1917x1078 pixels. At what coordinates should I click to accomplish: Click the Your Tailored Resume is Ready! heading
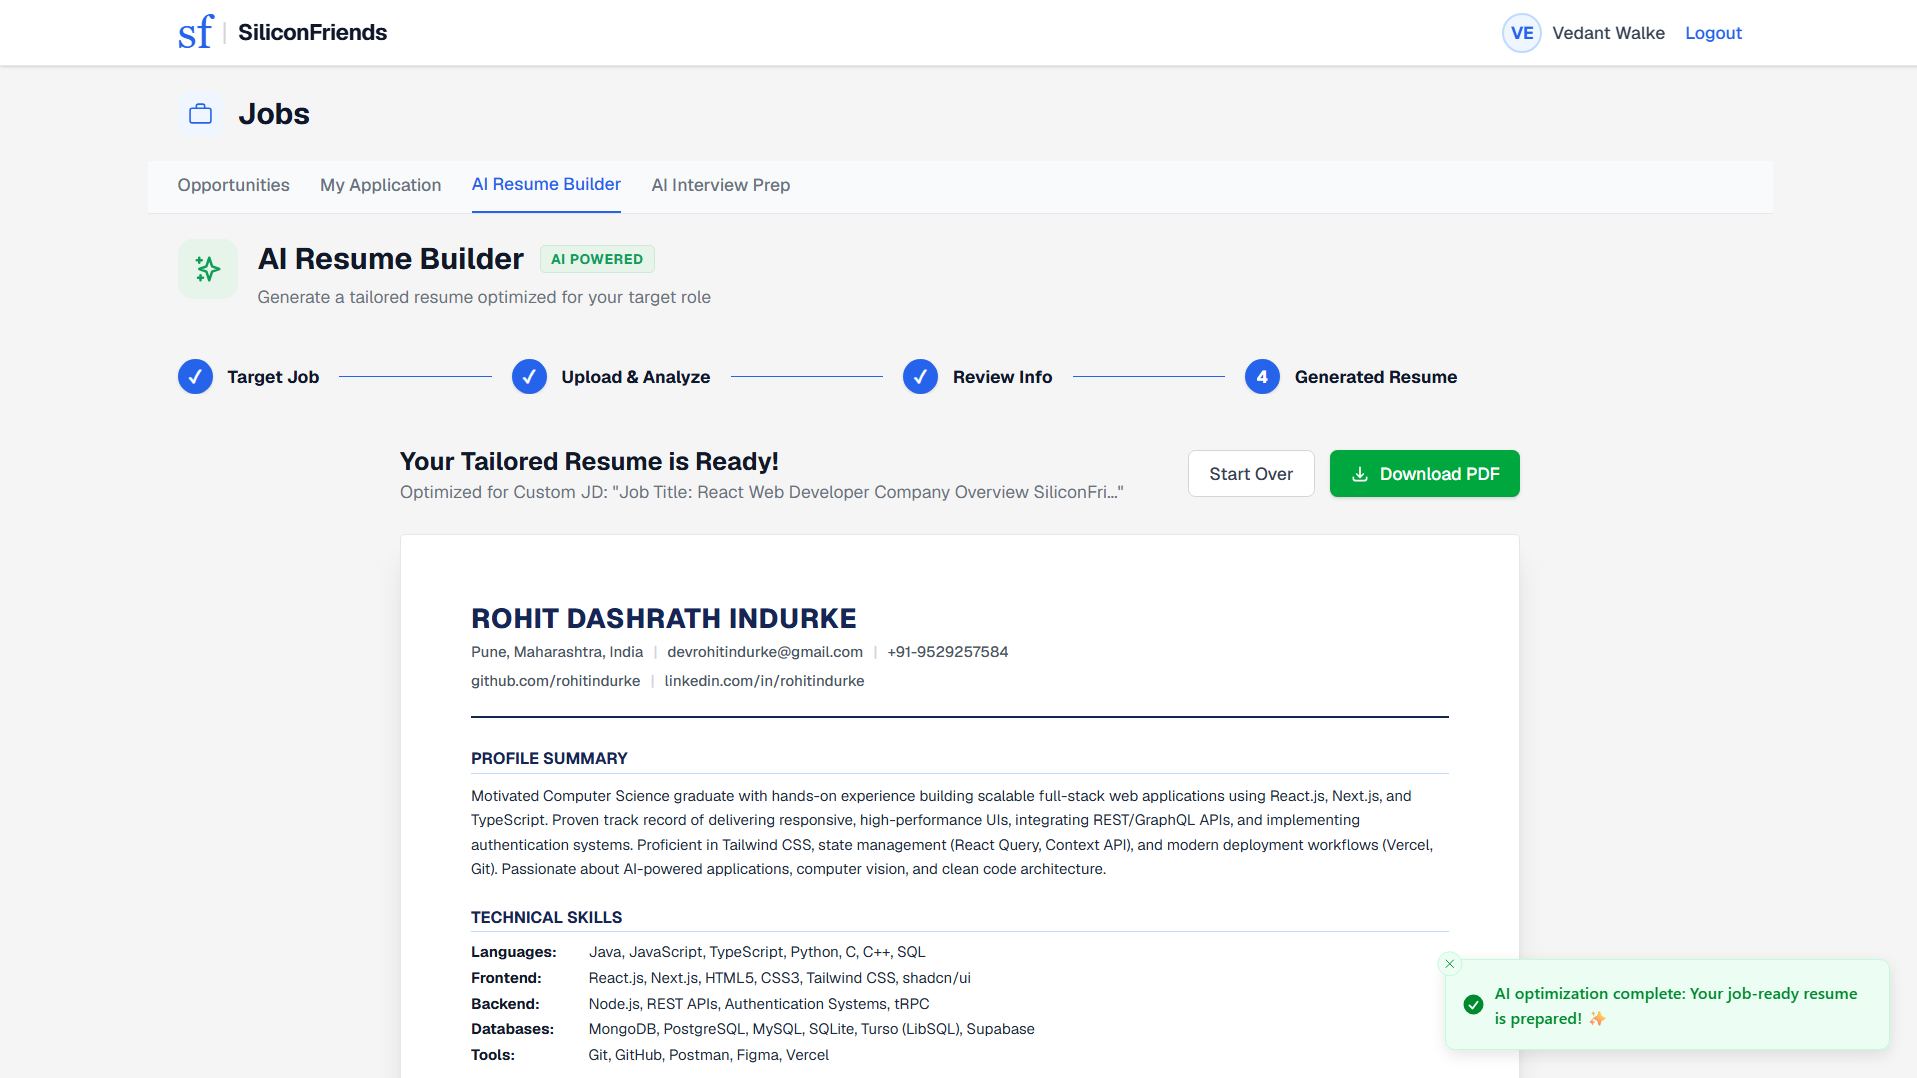tap(589, 461)
